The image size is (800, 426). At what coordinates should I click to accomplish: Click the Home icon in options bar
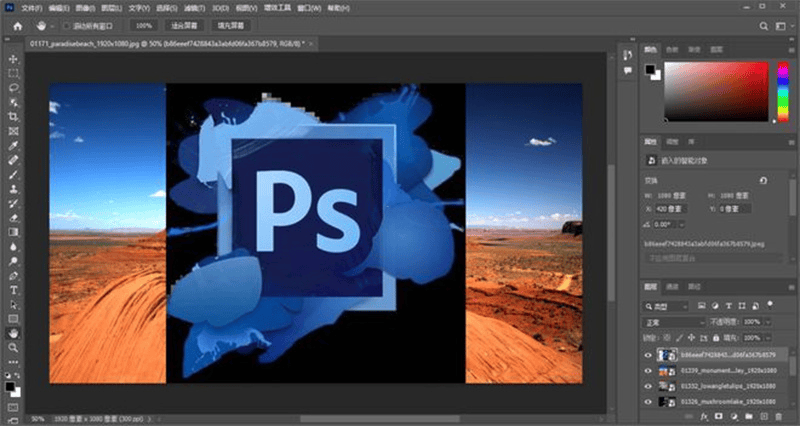coord(18,26)
